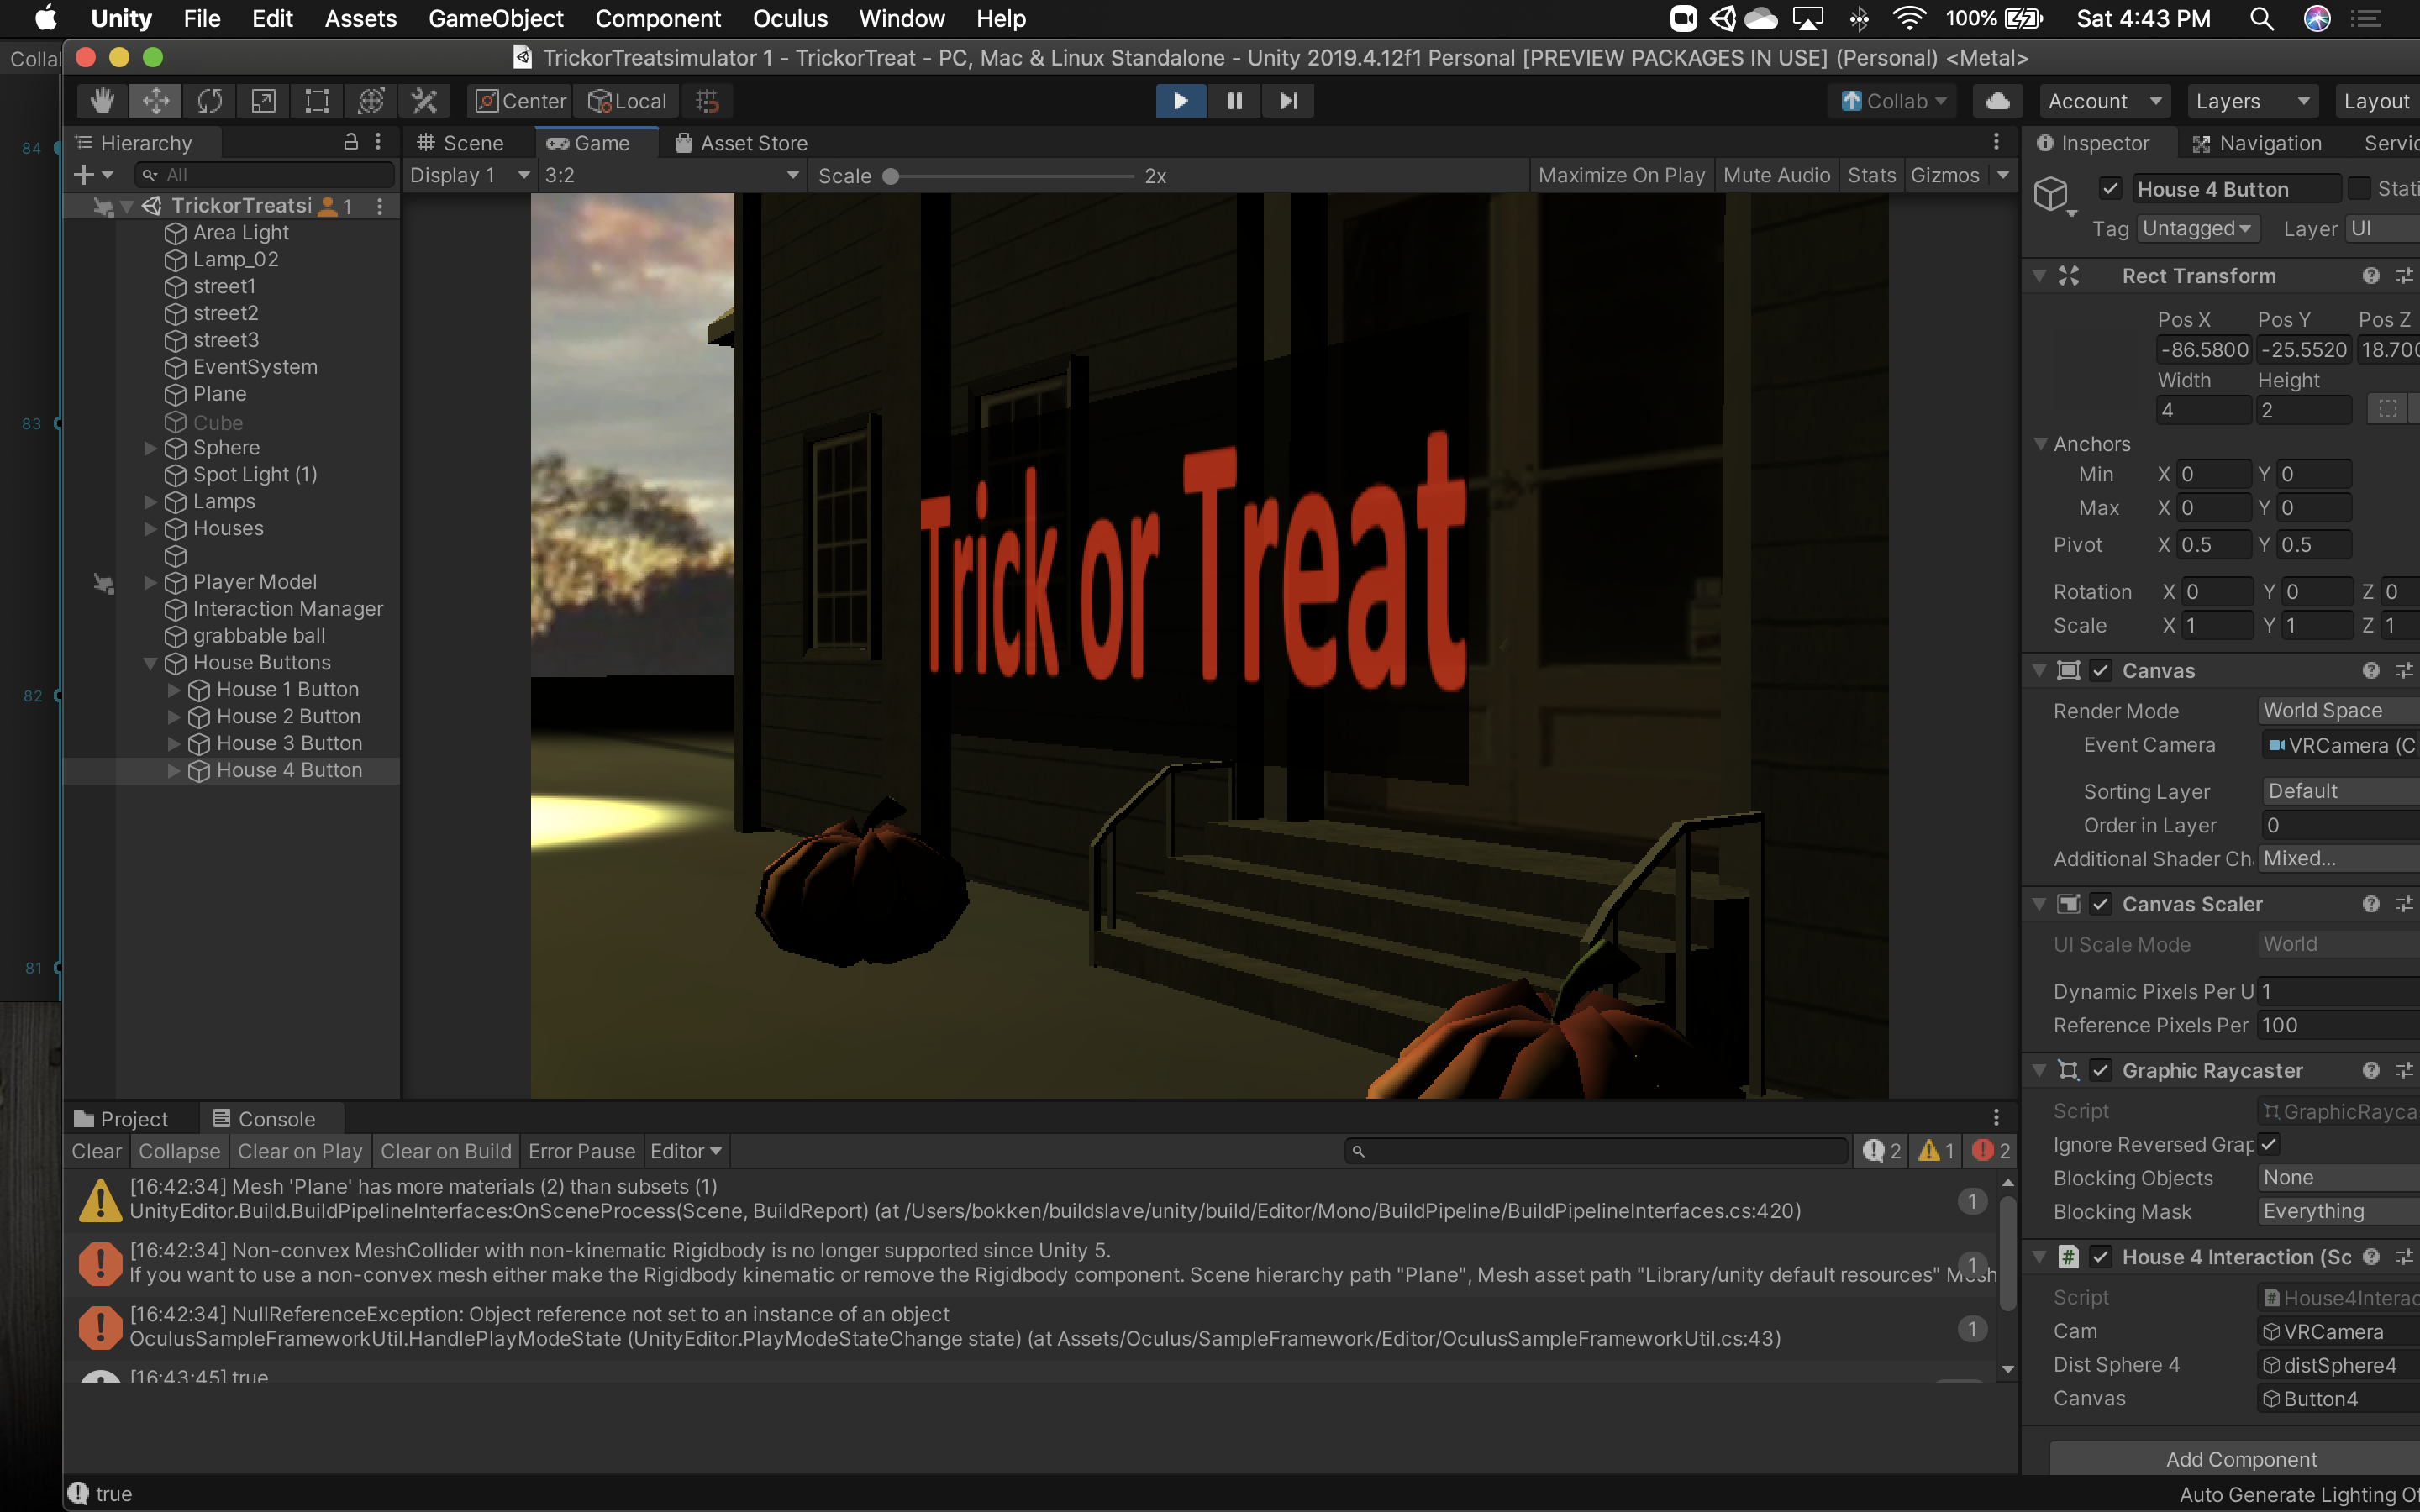This screenshot has height=1512, width=2420.
Task: Click the Step frame button
Action: (1288, 101)
